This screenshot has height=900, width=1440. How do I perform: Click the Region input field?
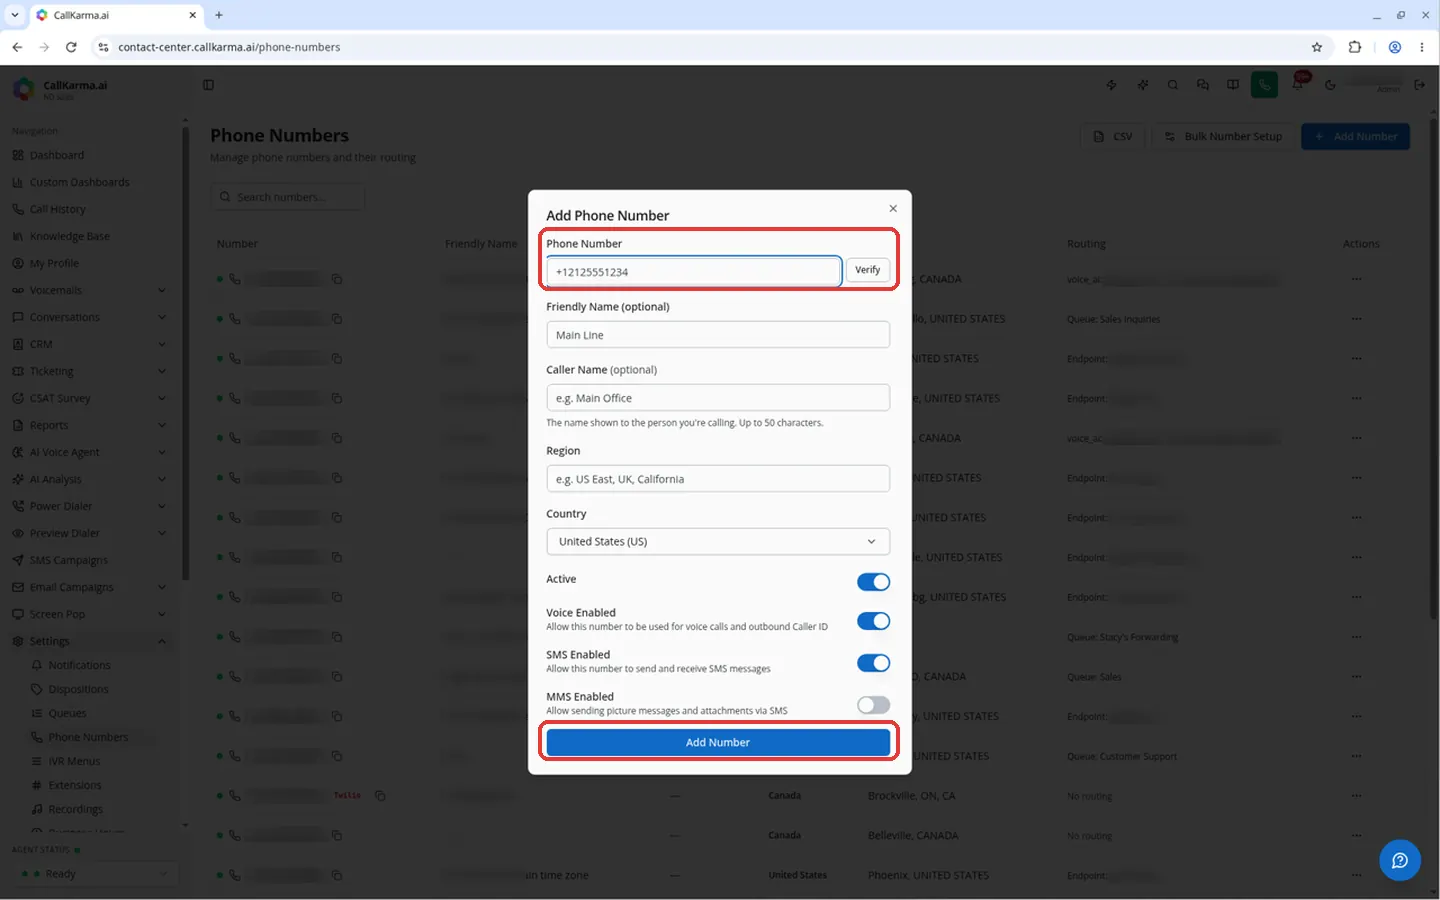(x=718, y=479)
